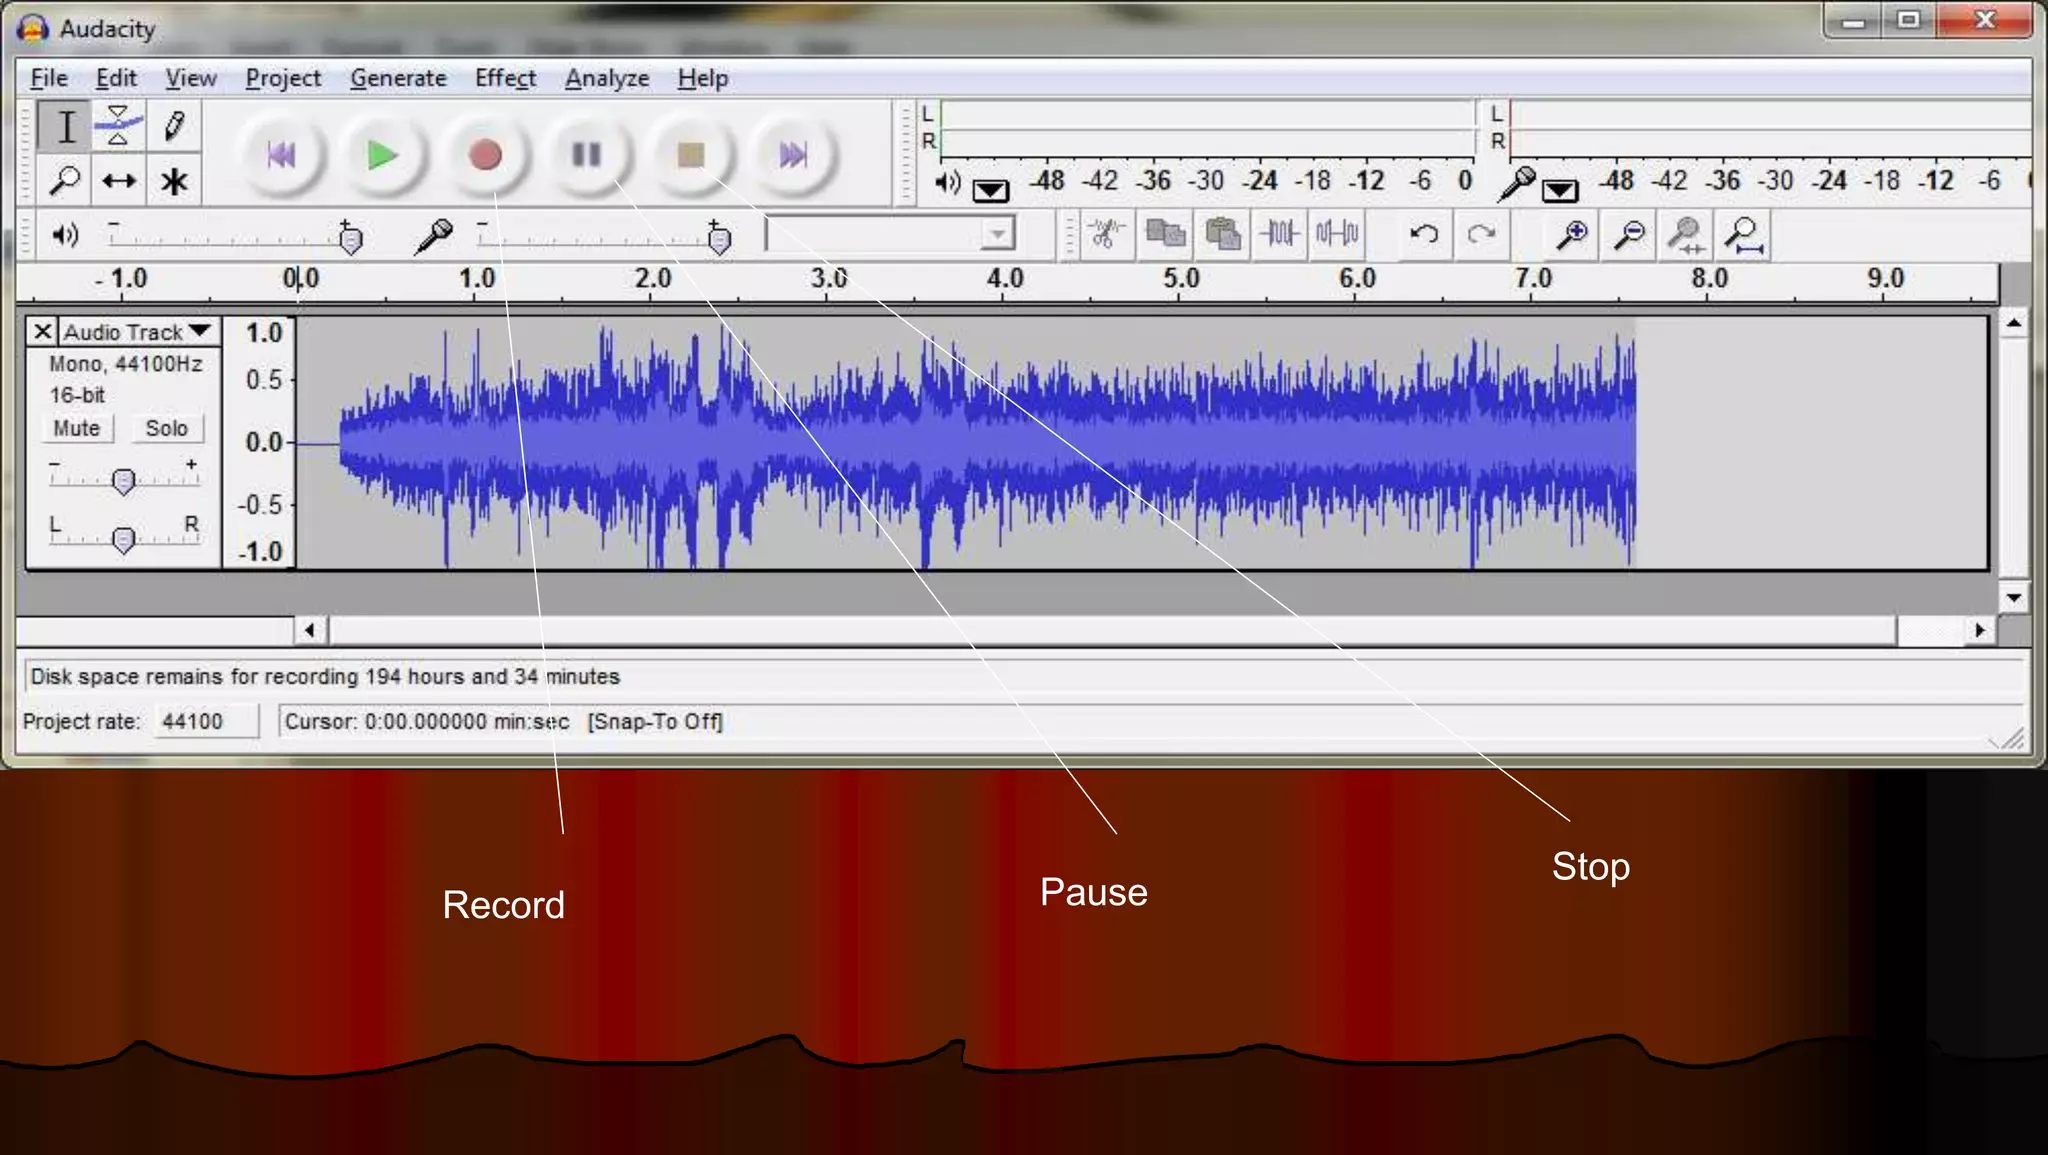This screenshot has height=1155, width=2048.
Task: Maximize the Audacity window
Action: (1909, 21)
